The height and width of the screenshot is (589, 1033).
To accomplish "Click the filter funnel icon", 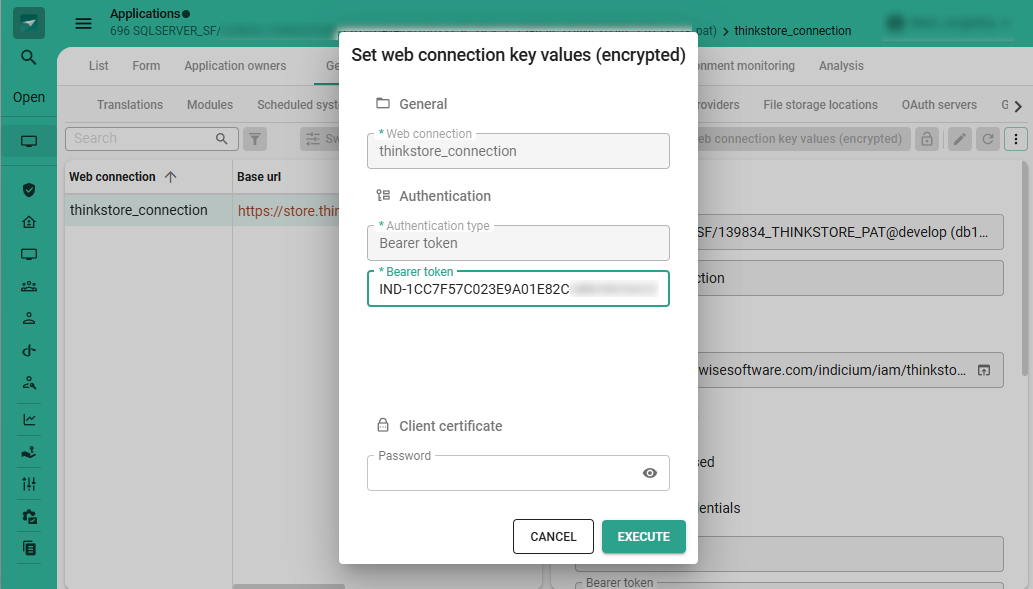I will tap(256, 139).
